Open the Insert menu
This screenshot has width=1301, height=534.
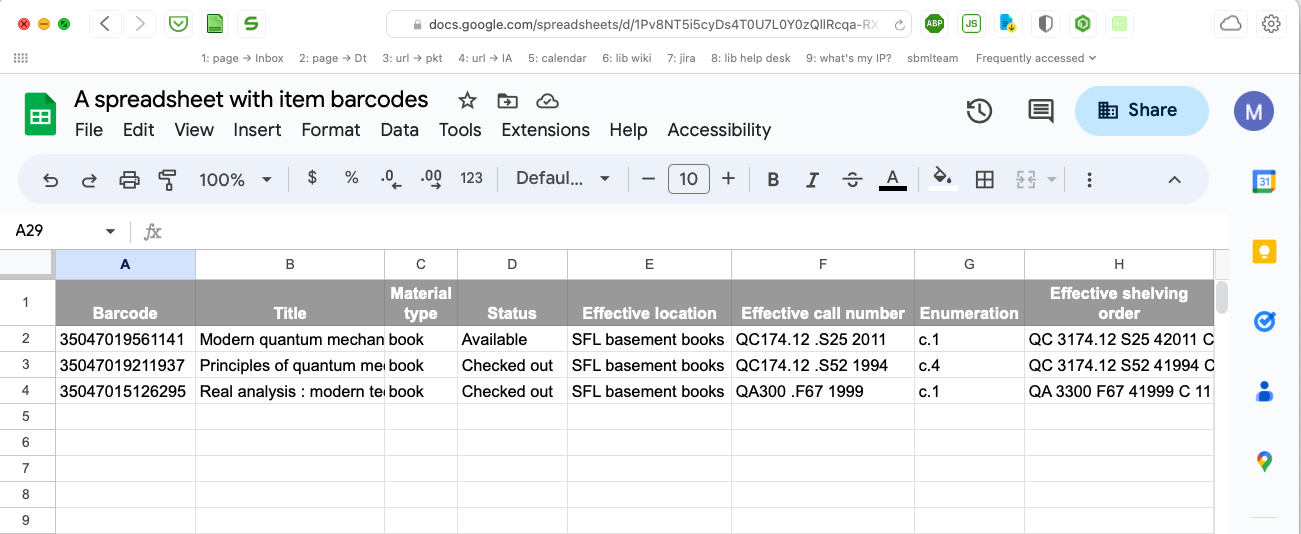click(257, 130)
